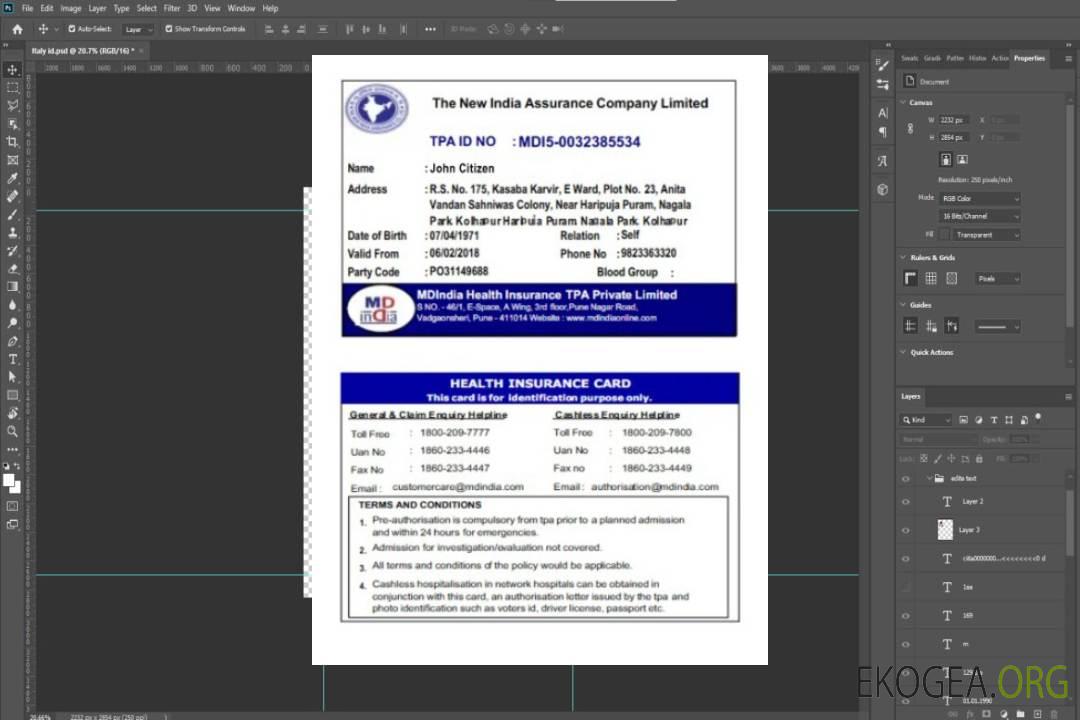Collapse the Canvas section
The height and width of the screenshot is (720, 1080).
tap(903, 102)
